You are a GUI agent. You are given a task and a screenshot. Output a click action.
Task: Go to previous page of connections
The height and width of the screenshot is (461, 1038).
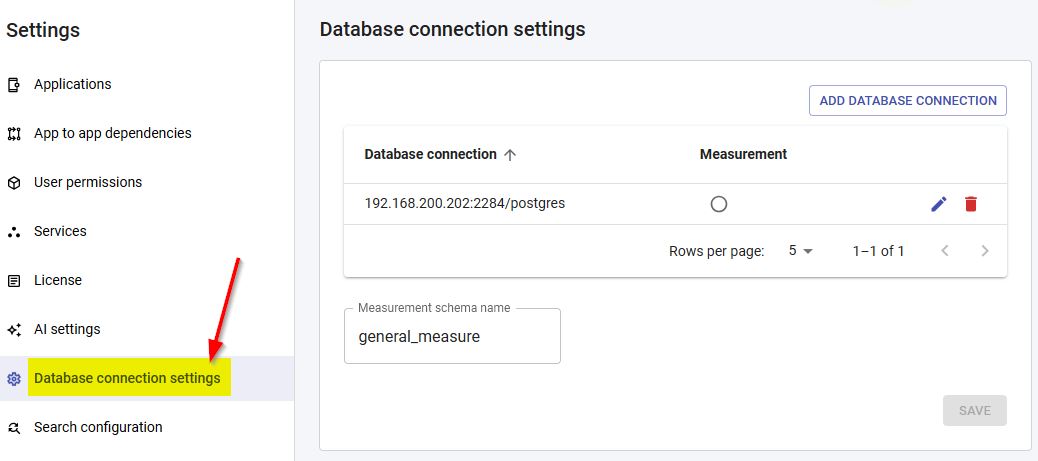945,251
